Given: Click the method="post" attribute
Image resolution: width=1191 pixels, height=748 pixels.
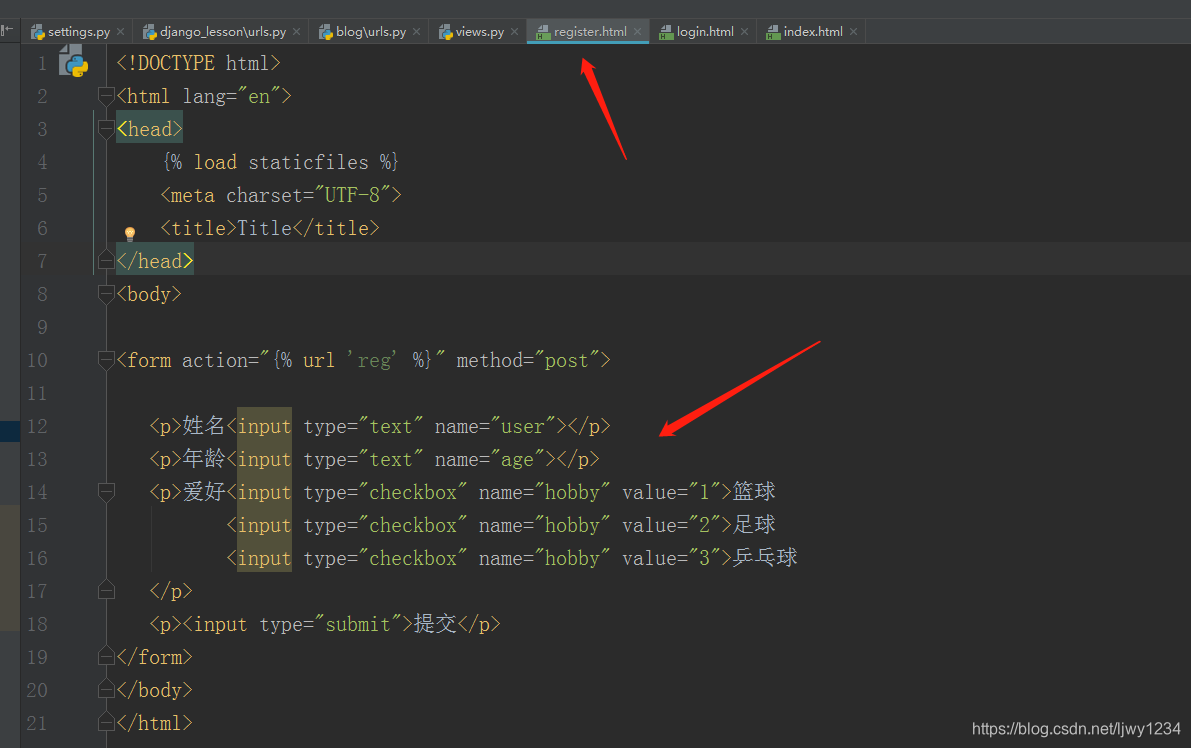Looking at the screenshot, I should [527, 360].
